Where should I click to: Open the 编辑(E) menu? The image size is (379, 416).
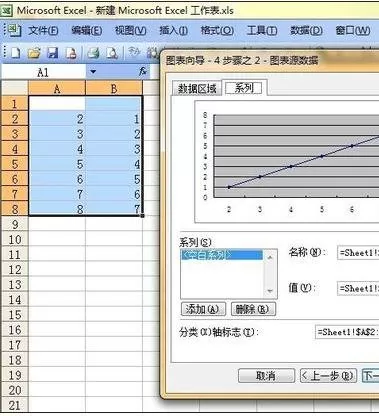pyautogui.click(x=87, y=31)
